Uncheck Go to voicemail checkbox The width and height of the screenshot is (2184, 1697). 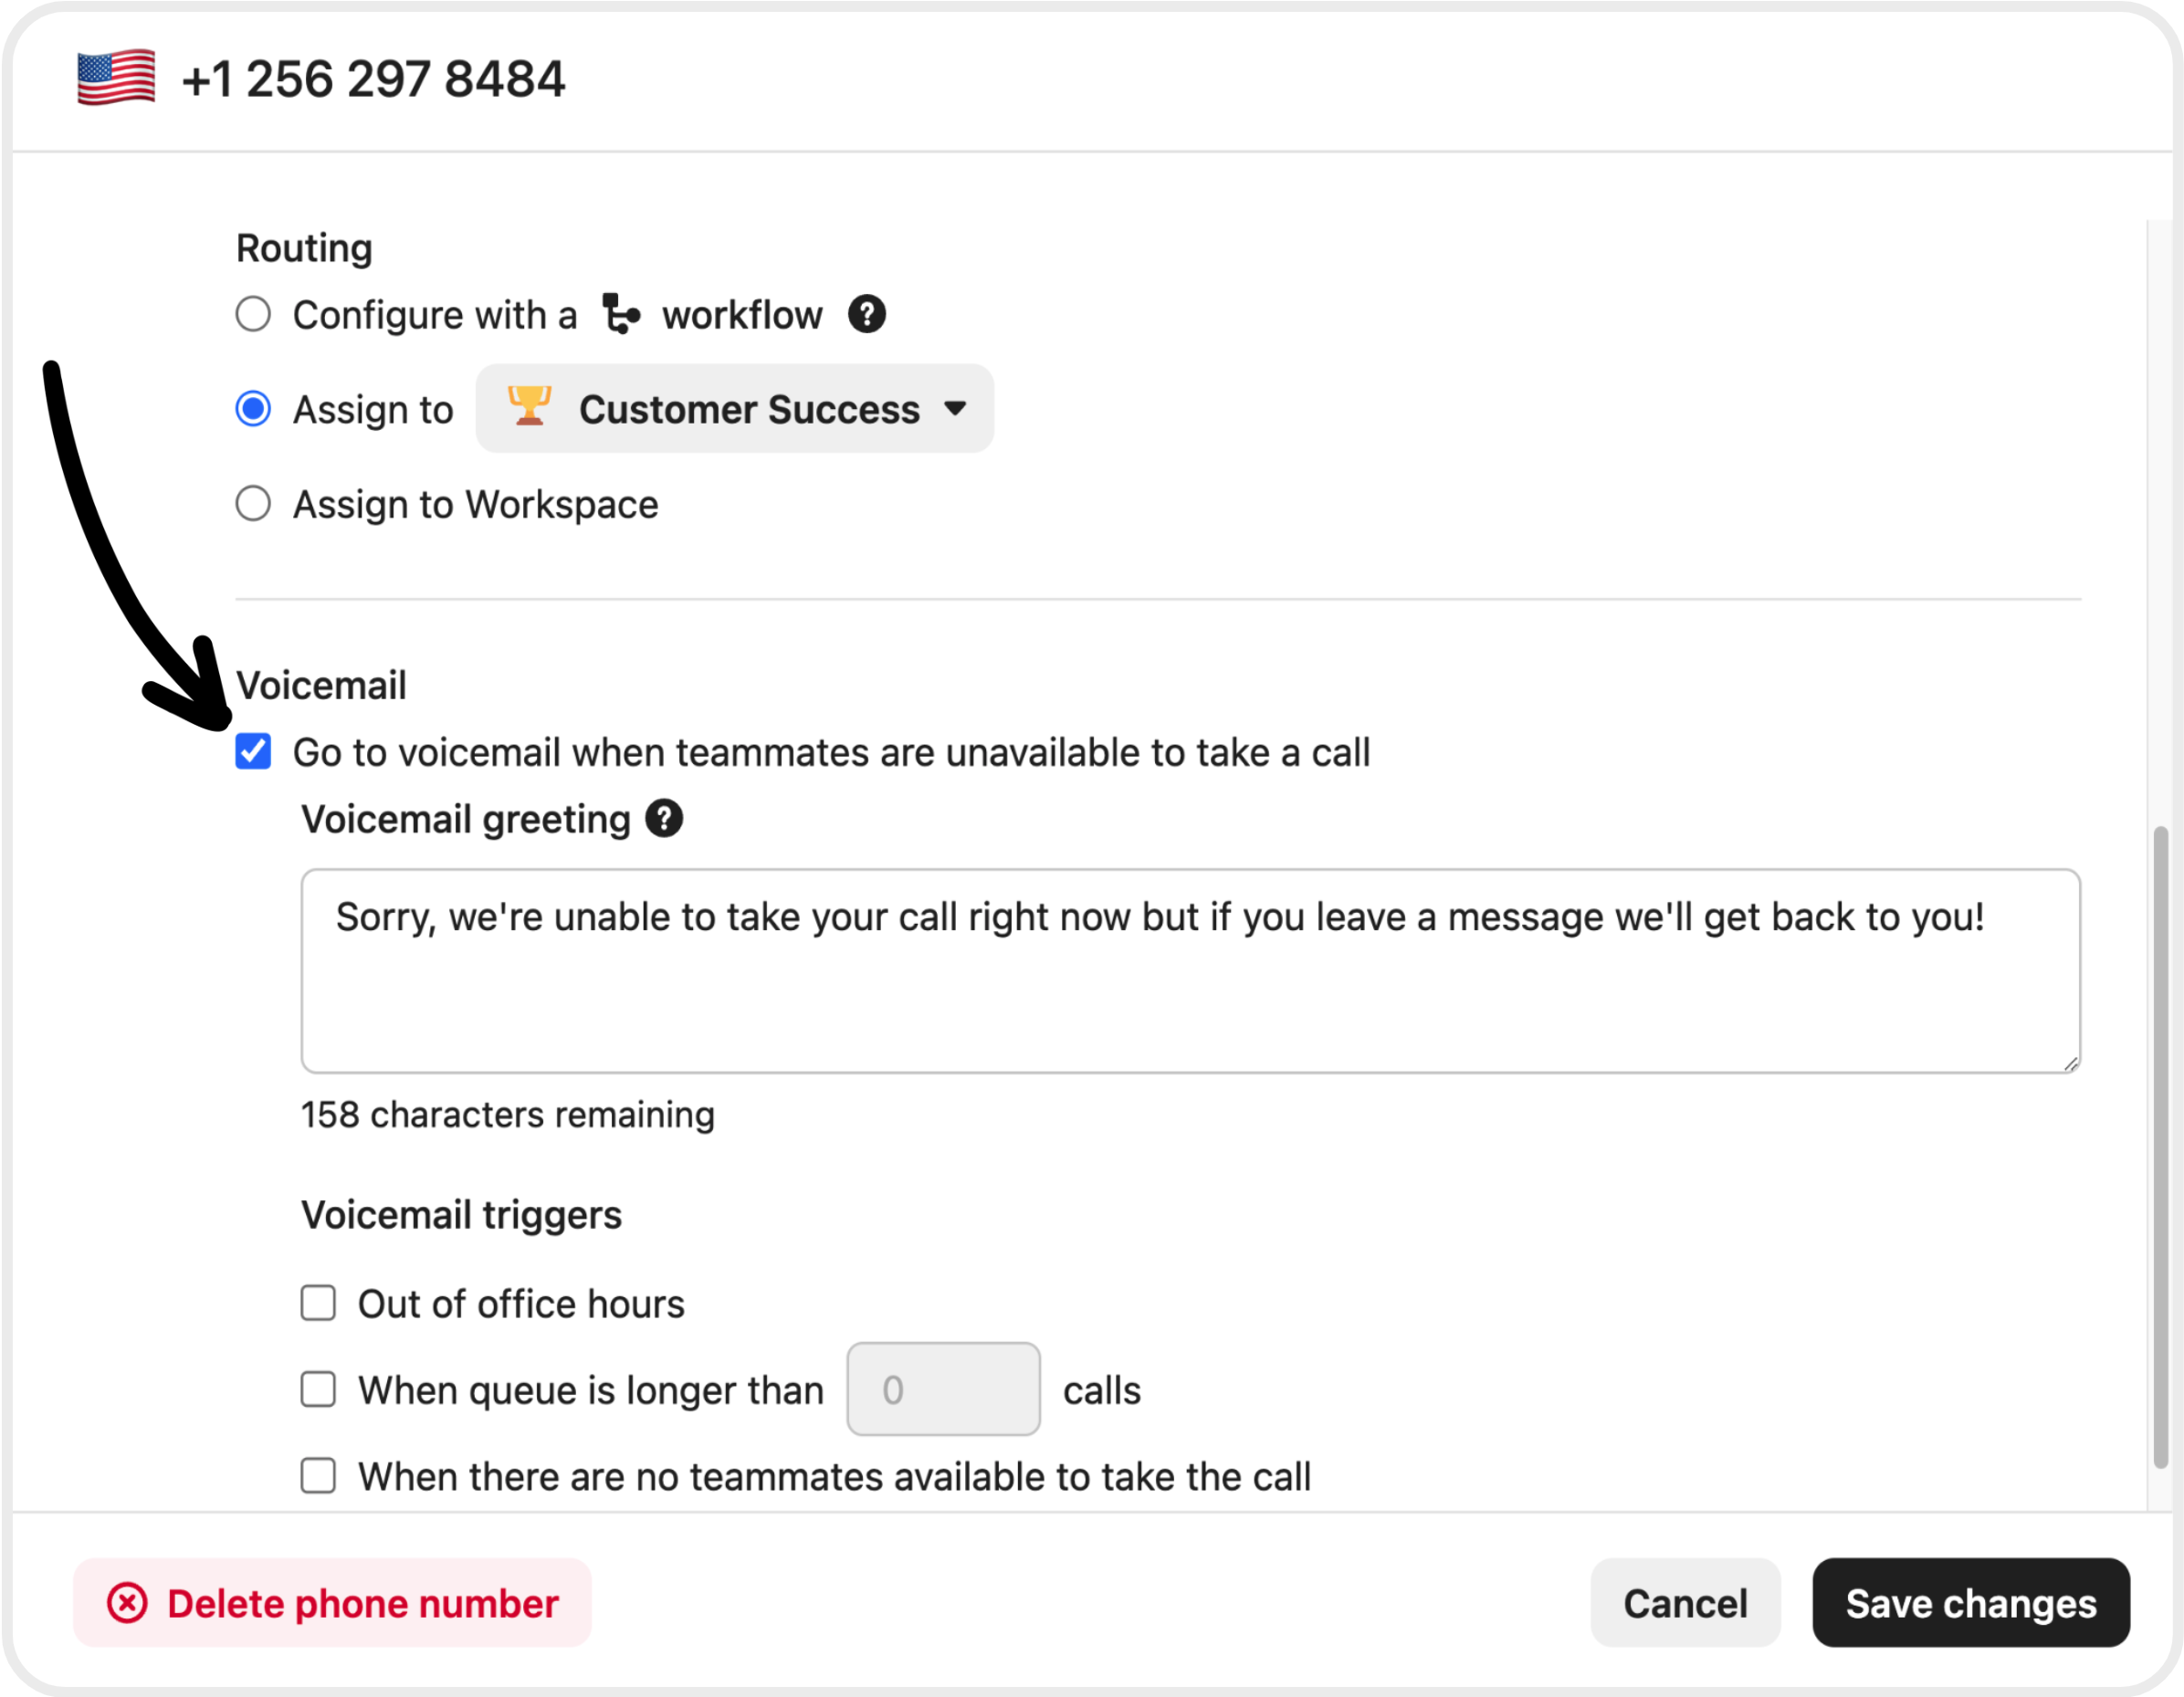click(x=253, y=751)
